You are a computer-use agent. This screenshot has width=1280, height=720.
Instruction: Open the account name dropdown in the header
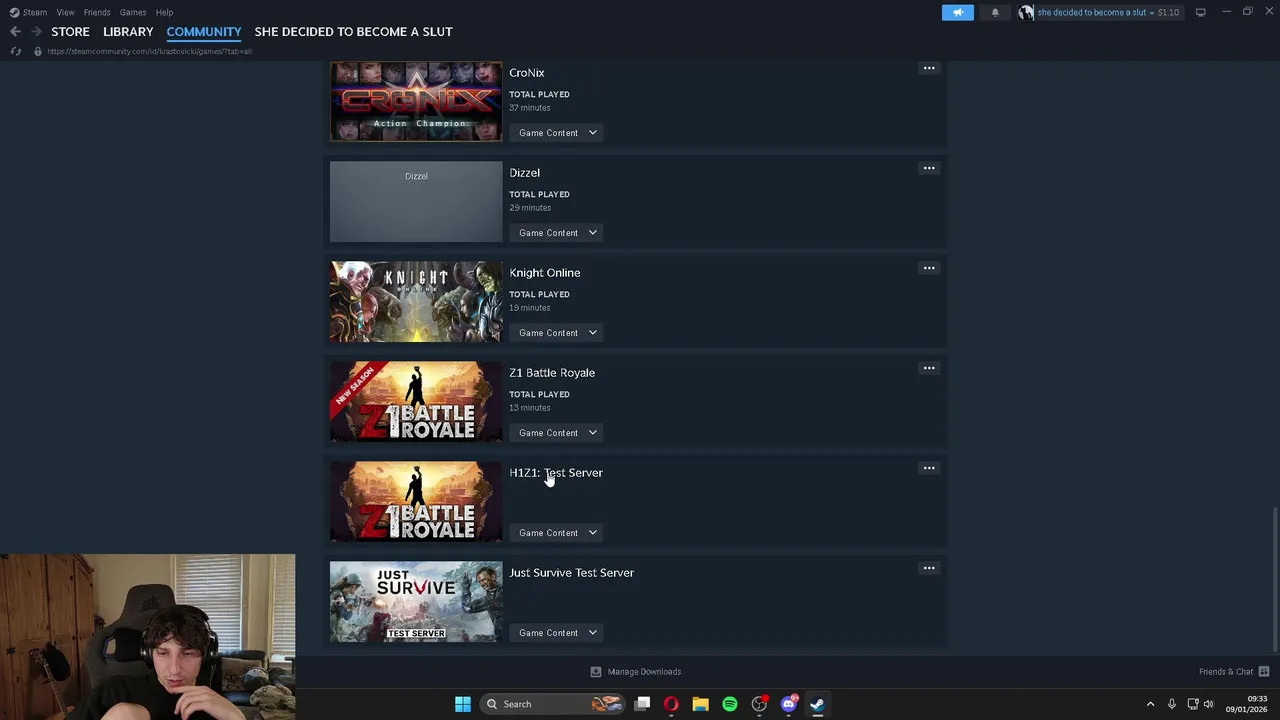[x=1095, y=12]
